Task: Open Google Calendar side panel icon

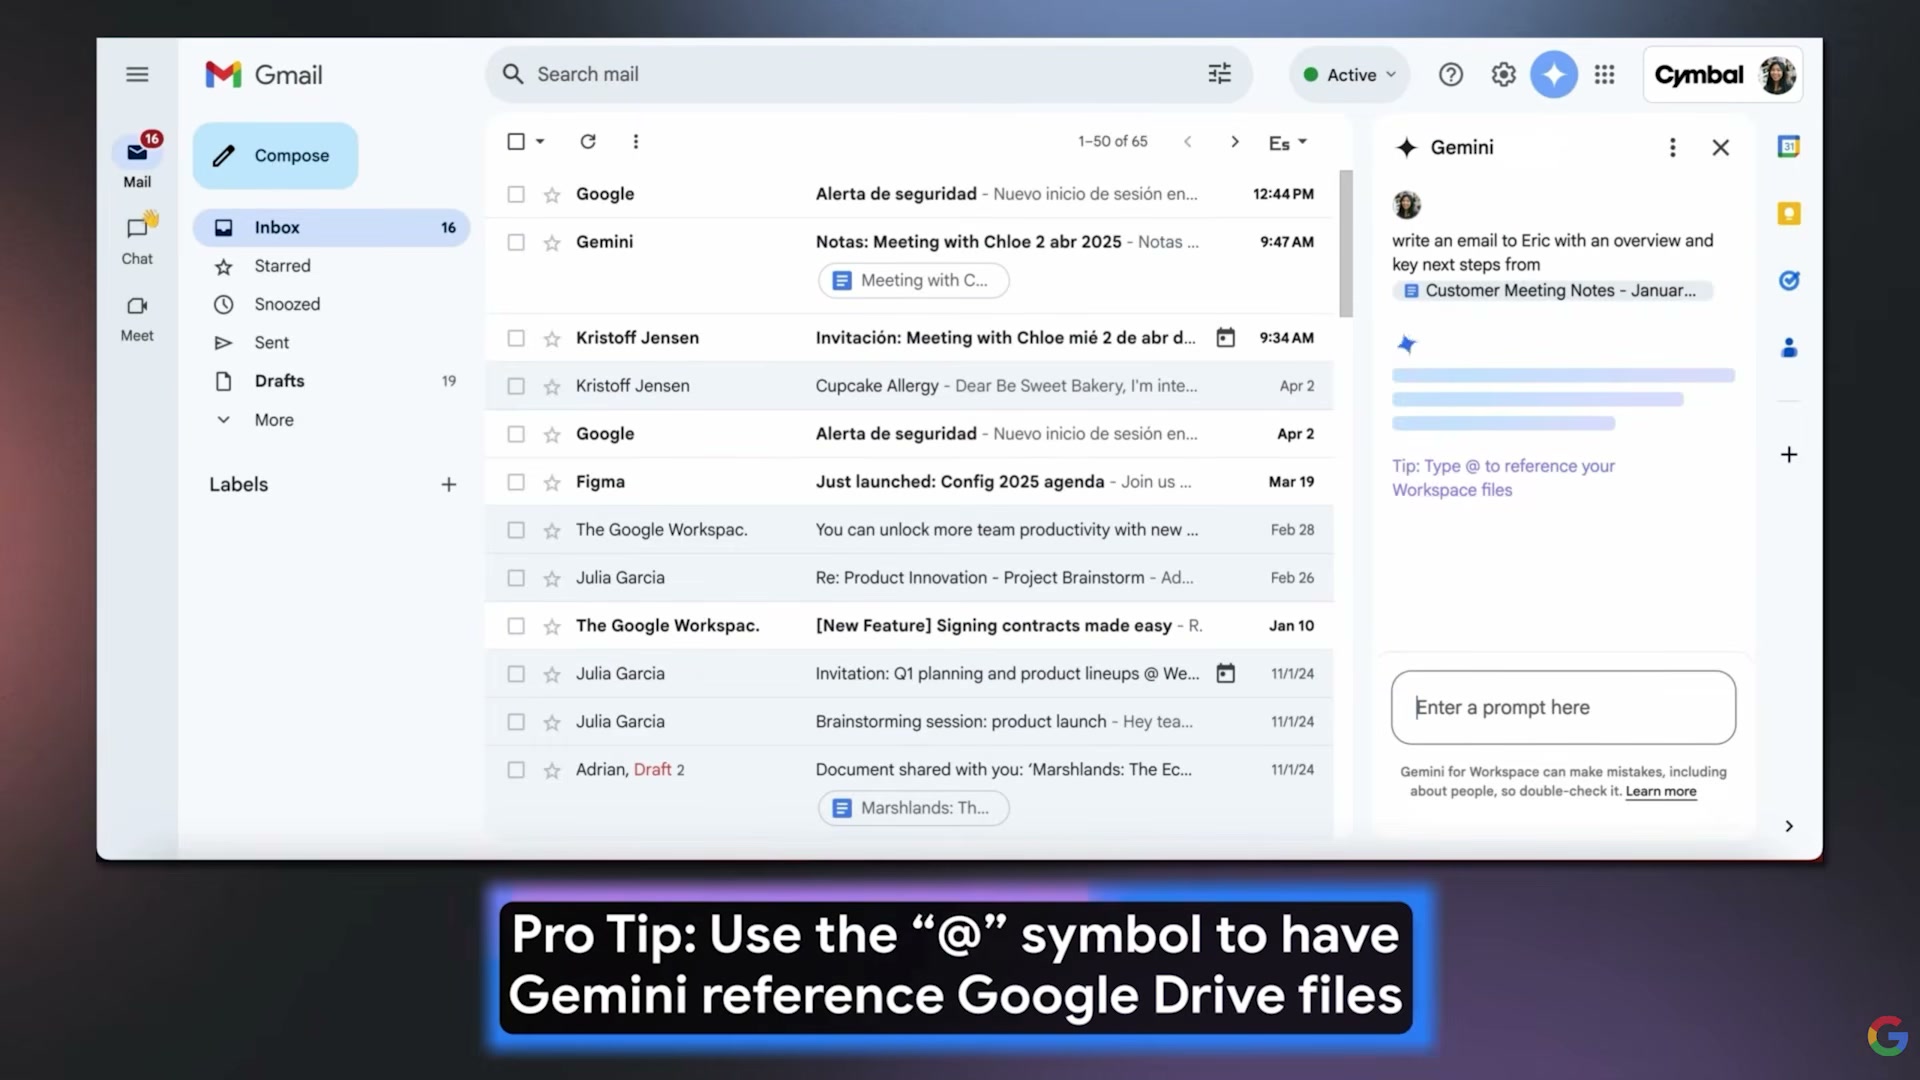Action: [1789, 147]
